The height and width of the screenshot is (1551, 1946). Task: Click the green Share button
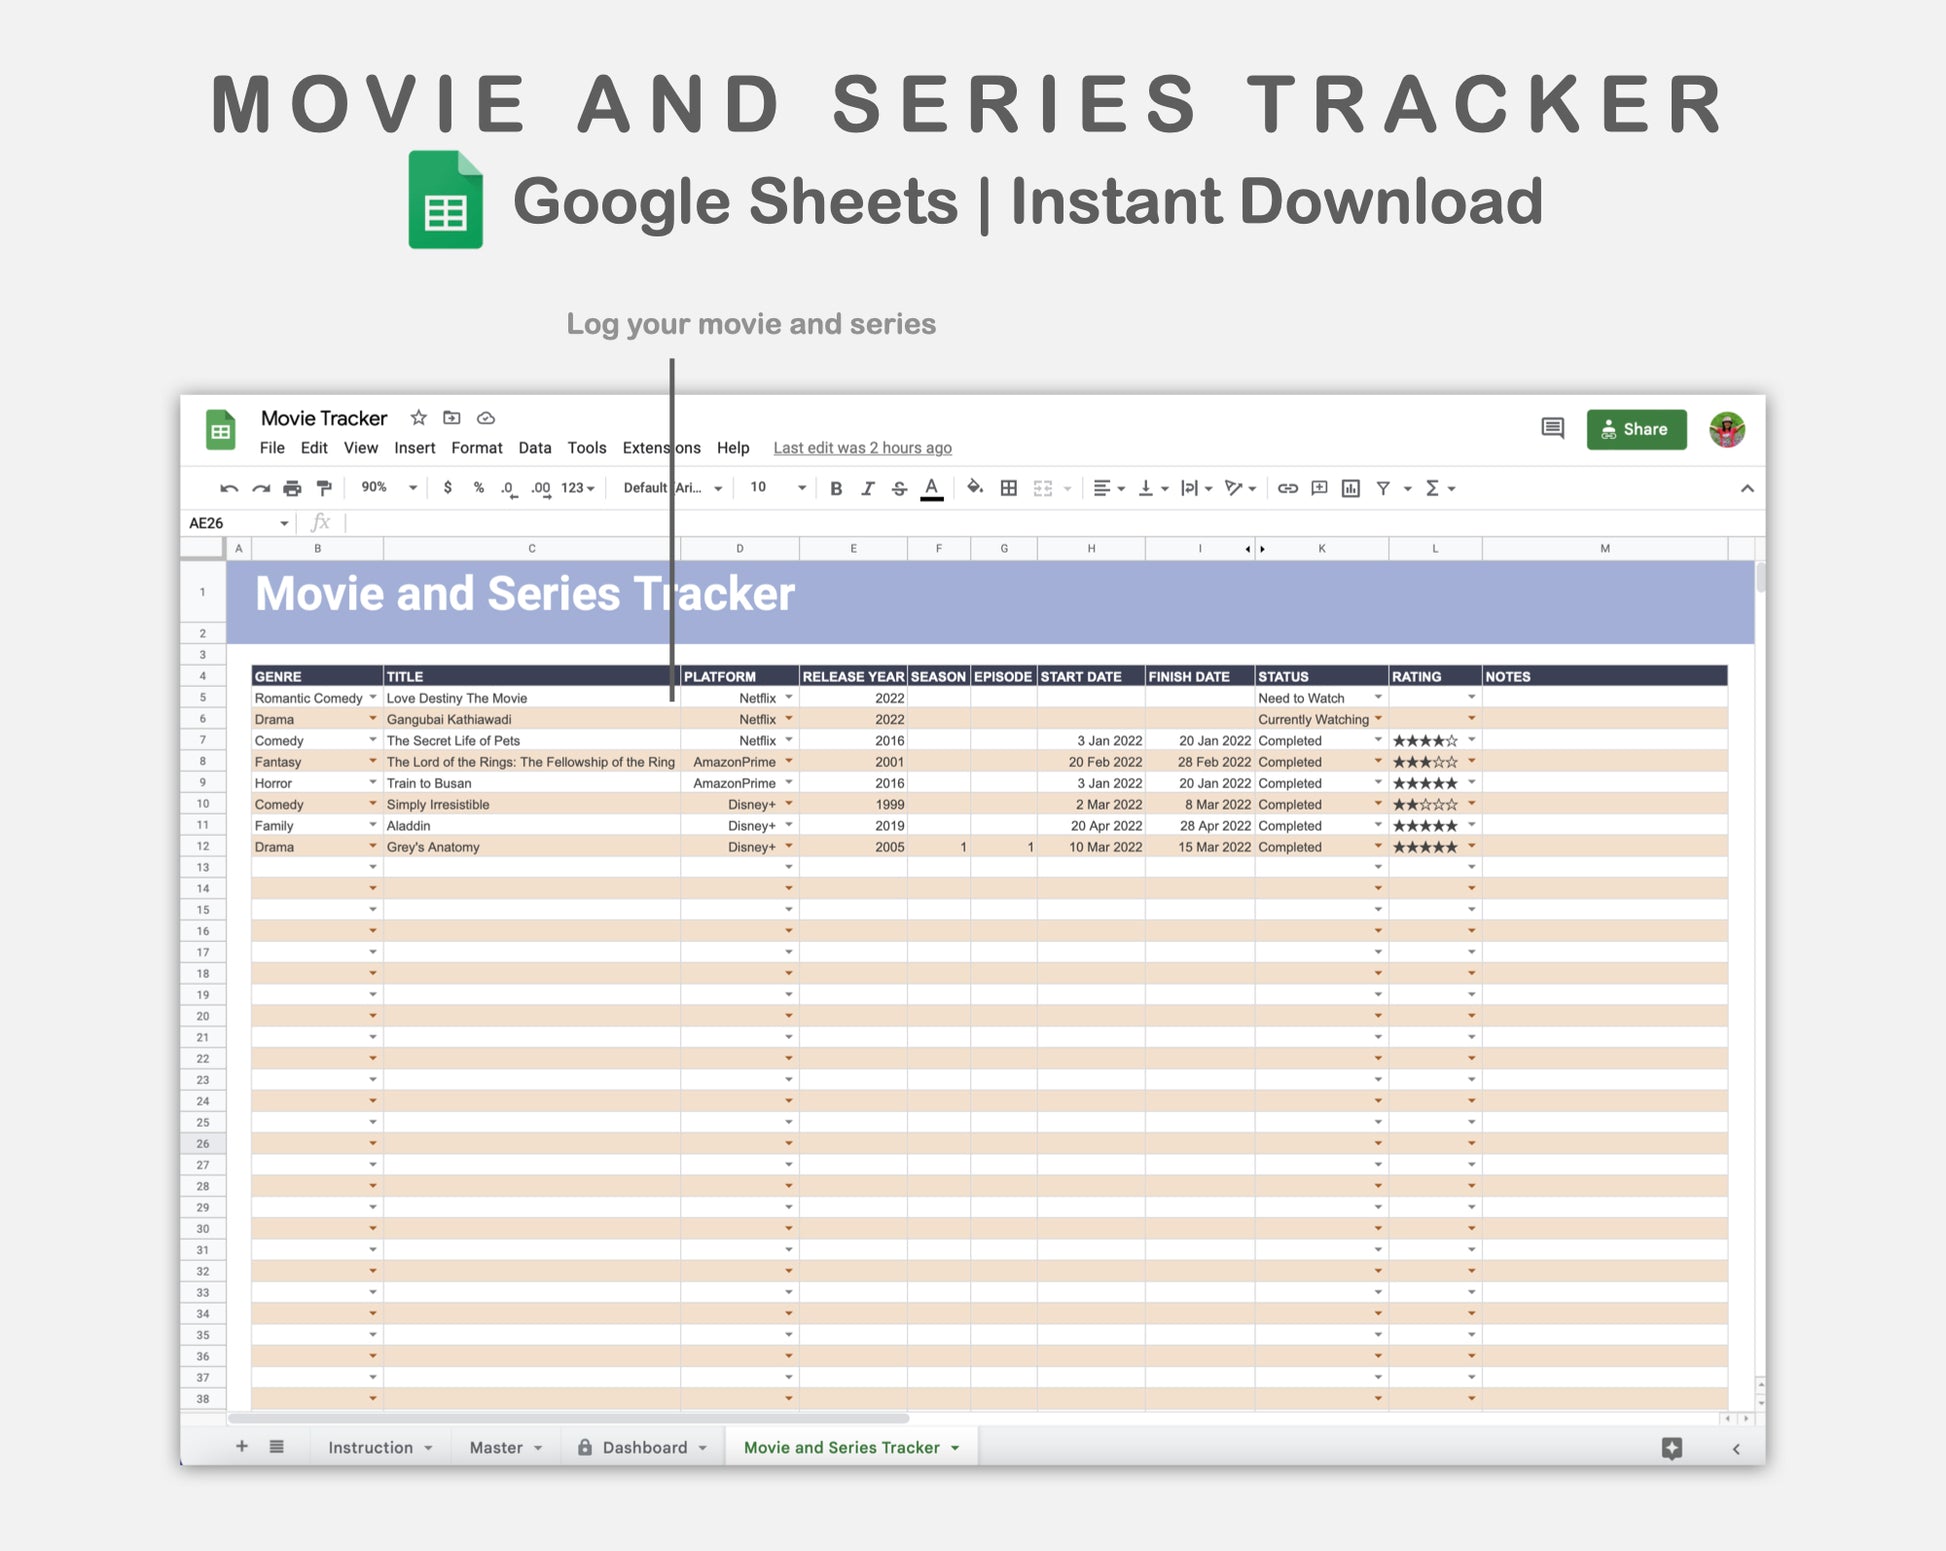1636,429
